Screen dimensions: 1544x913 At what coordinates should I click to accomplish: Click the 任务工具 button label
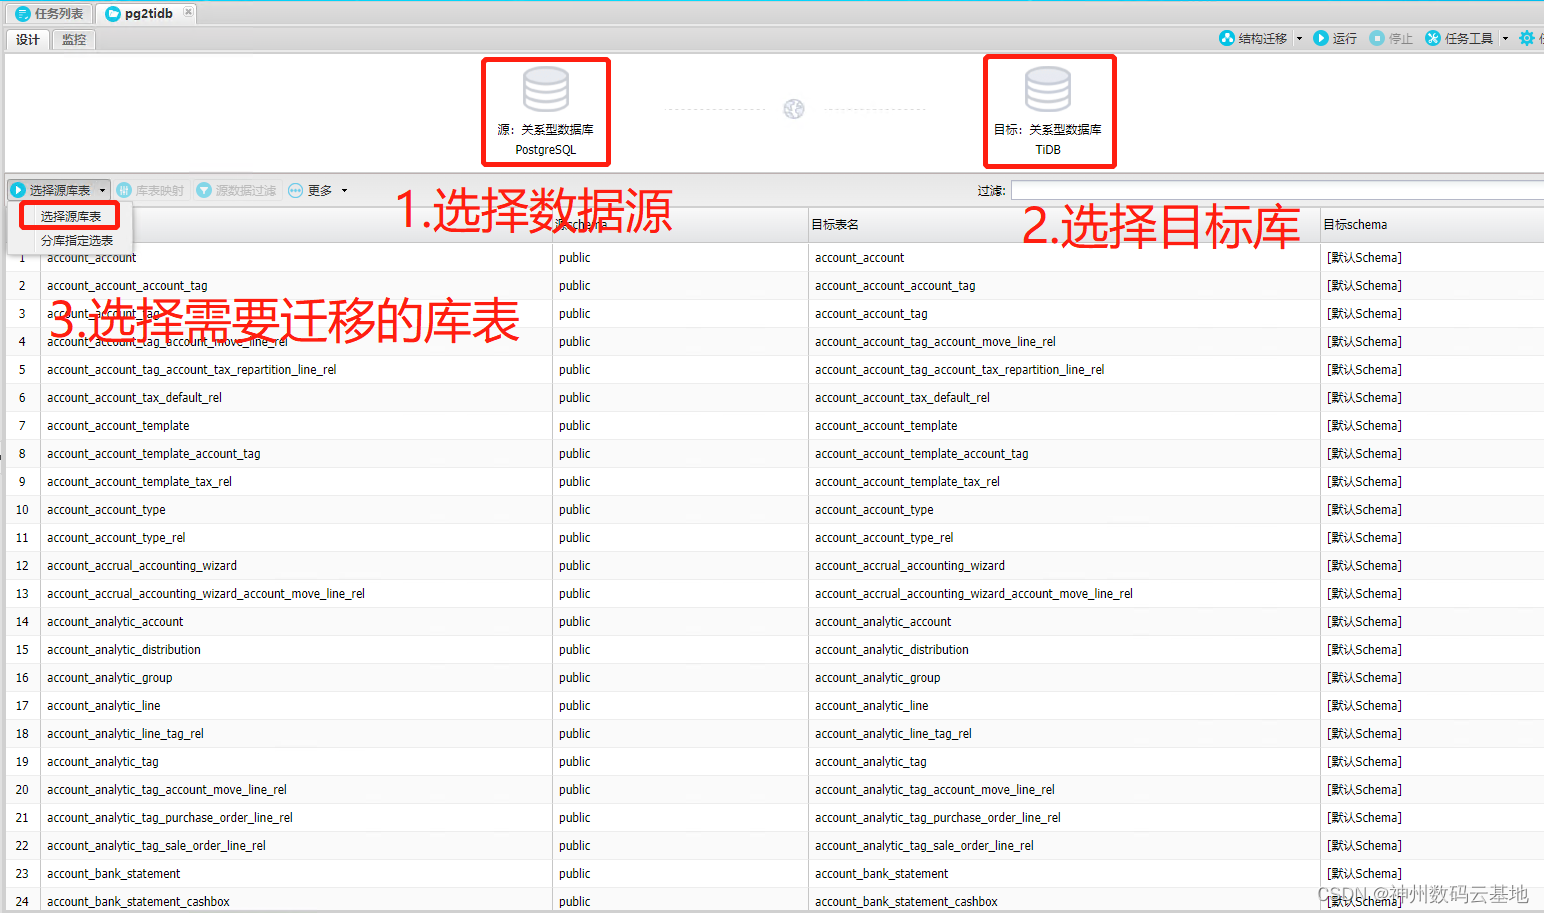(1469, 38)
